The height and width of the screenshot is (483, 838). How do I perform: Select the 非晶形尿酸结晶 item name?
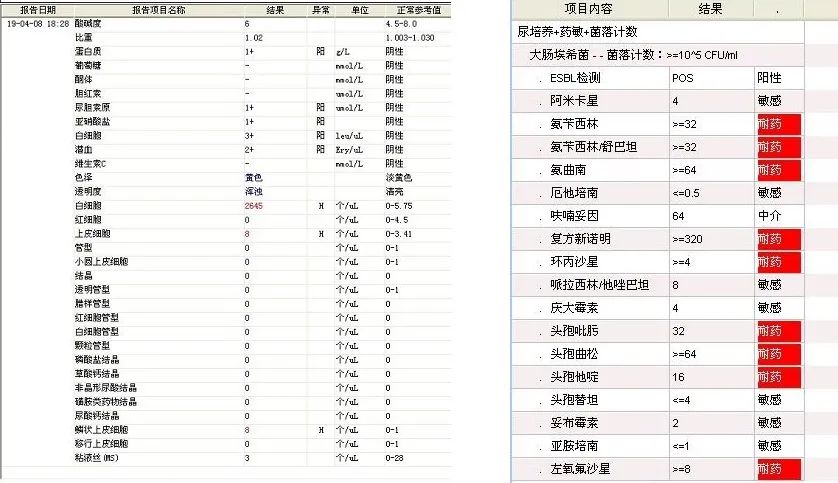click(105, 387)
